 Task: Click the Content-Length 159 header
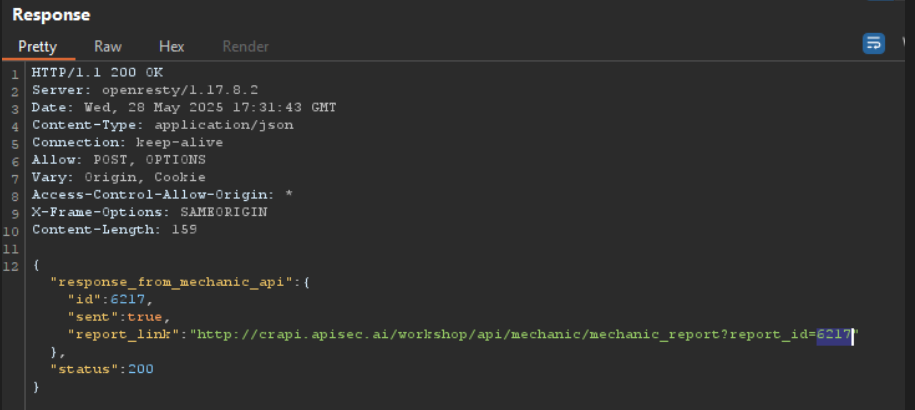(x=114, y=230)
